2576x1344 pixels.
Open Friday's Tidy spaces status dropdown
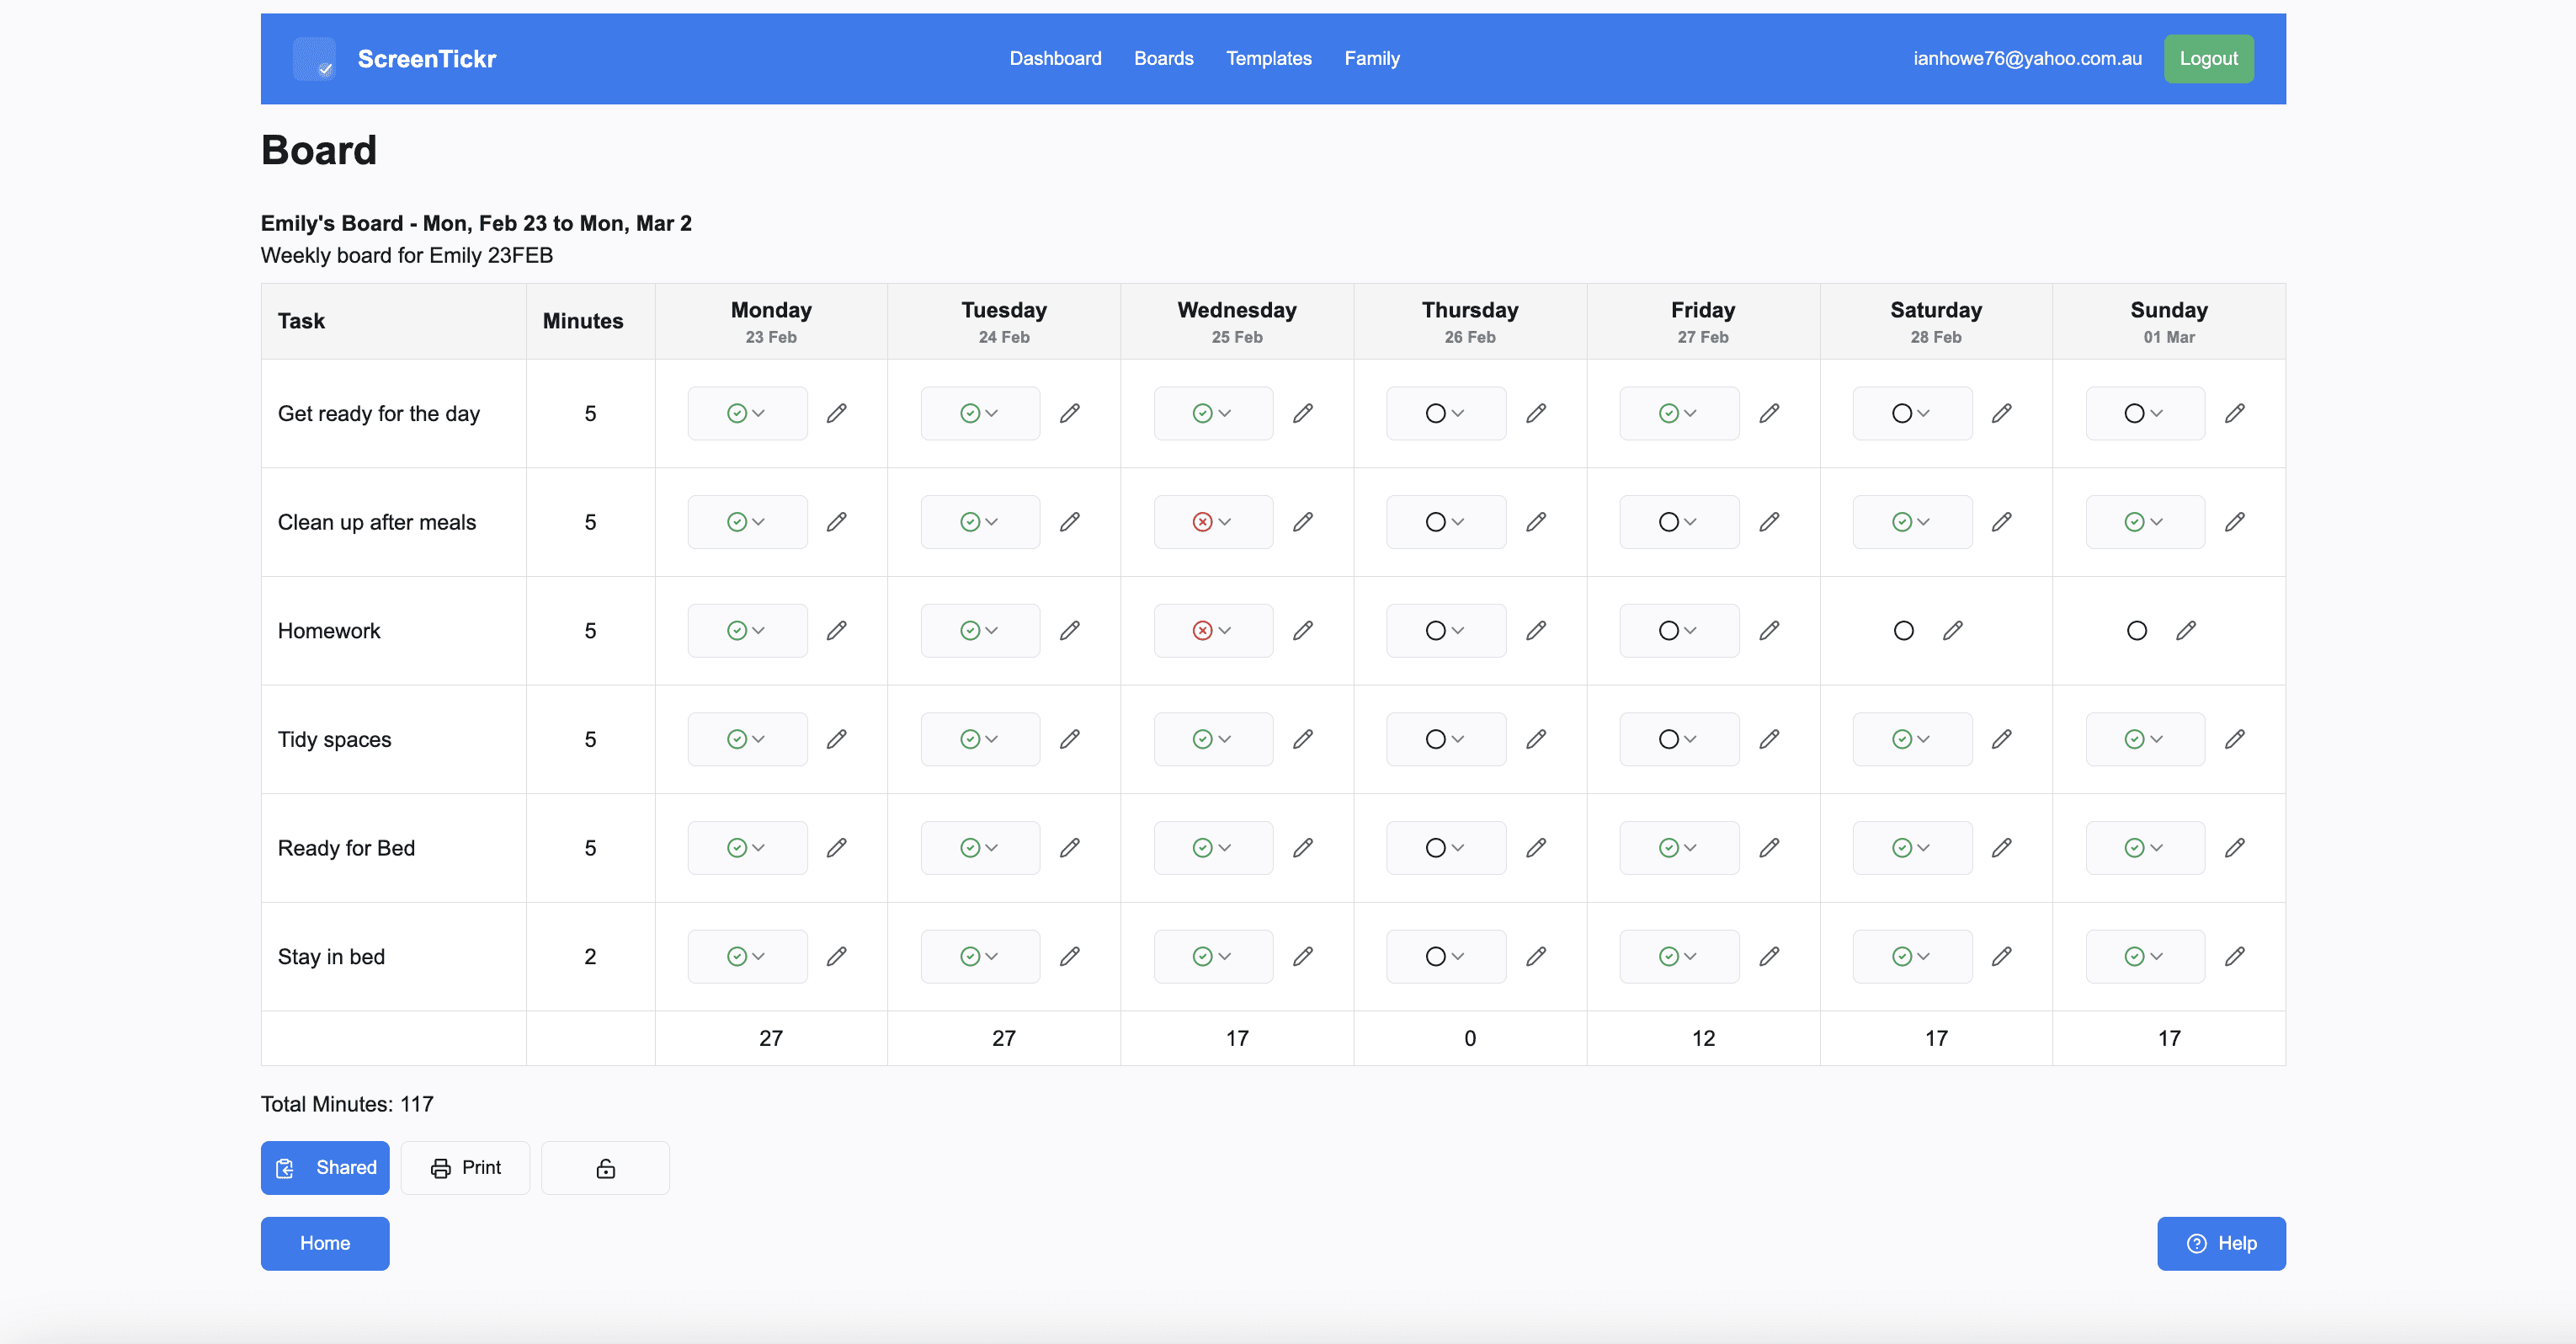pyautogui.click(x=1679, y=739)
